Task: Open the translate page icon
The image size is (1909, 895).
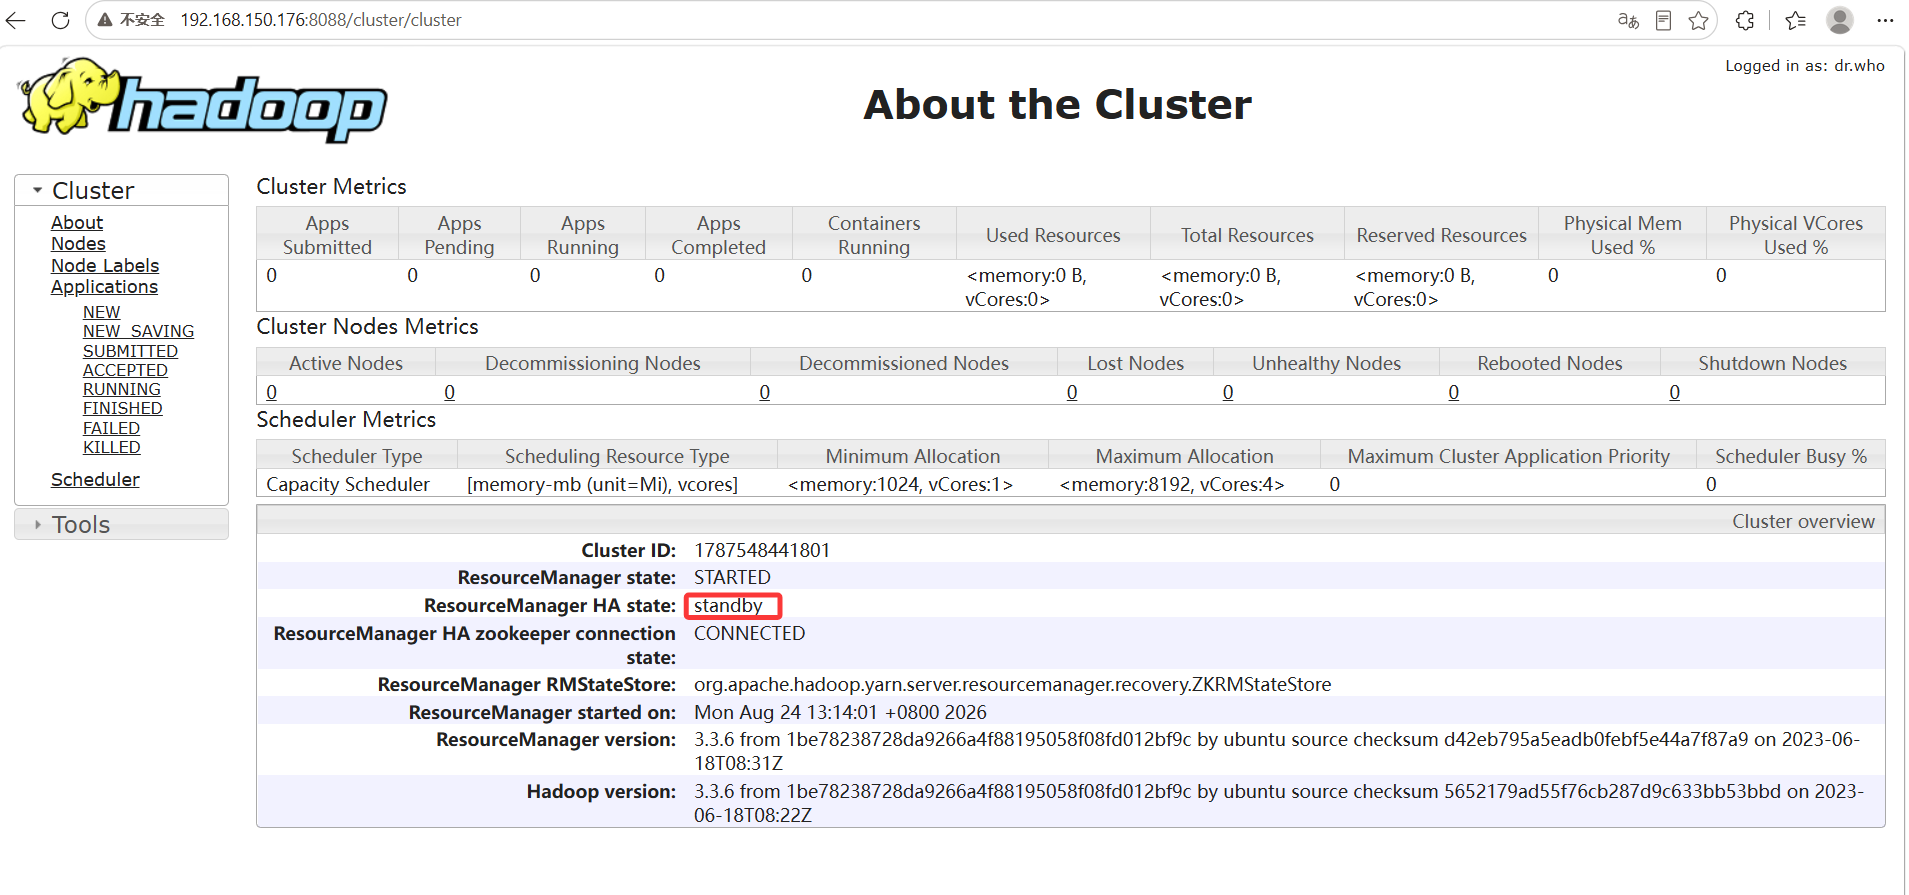Action: point(1628,20)
